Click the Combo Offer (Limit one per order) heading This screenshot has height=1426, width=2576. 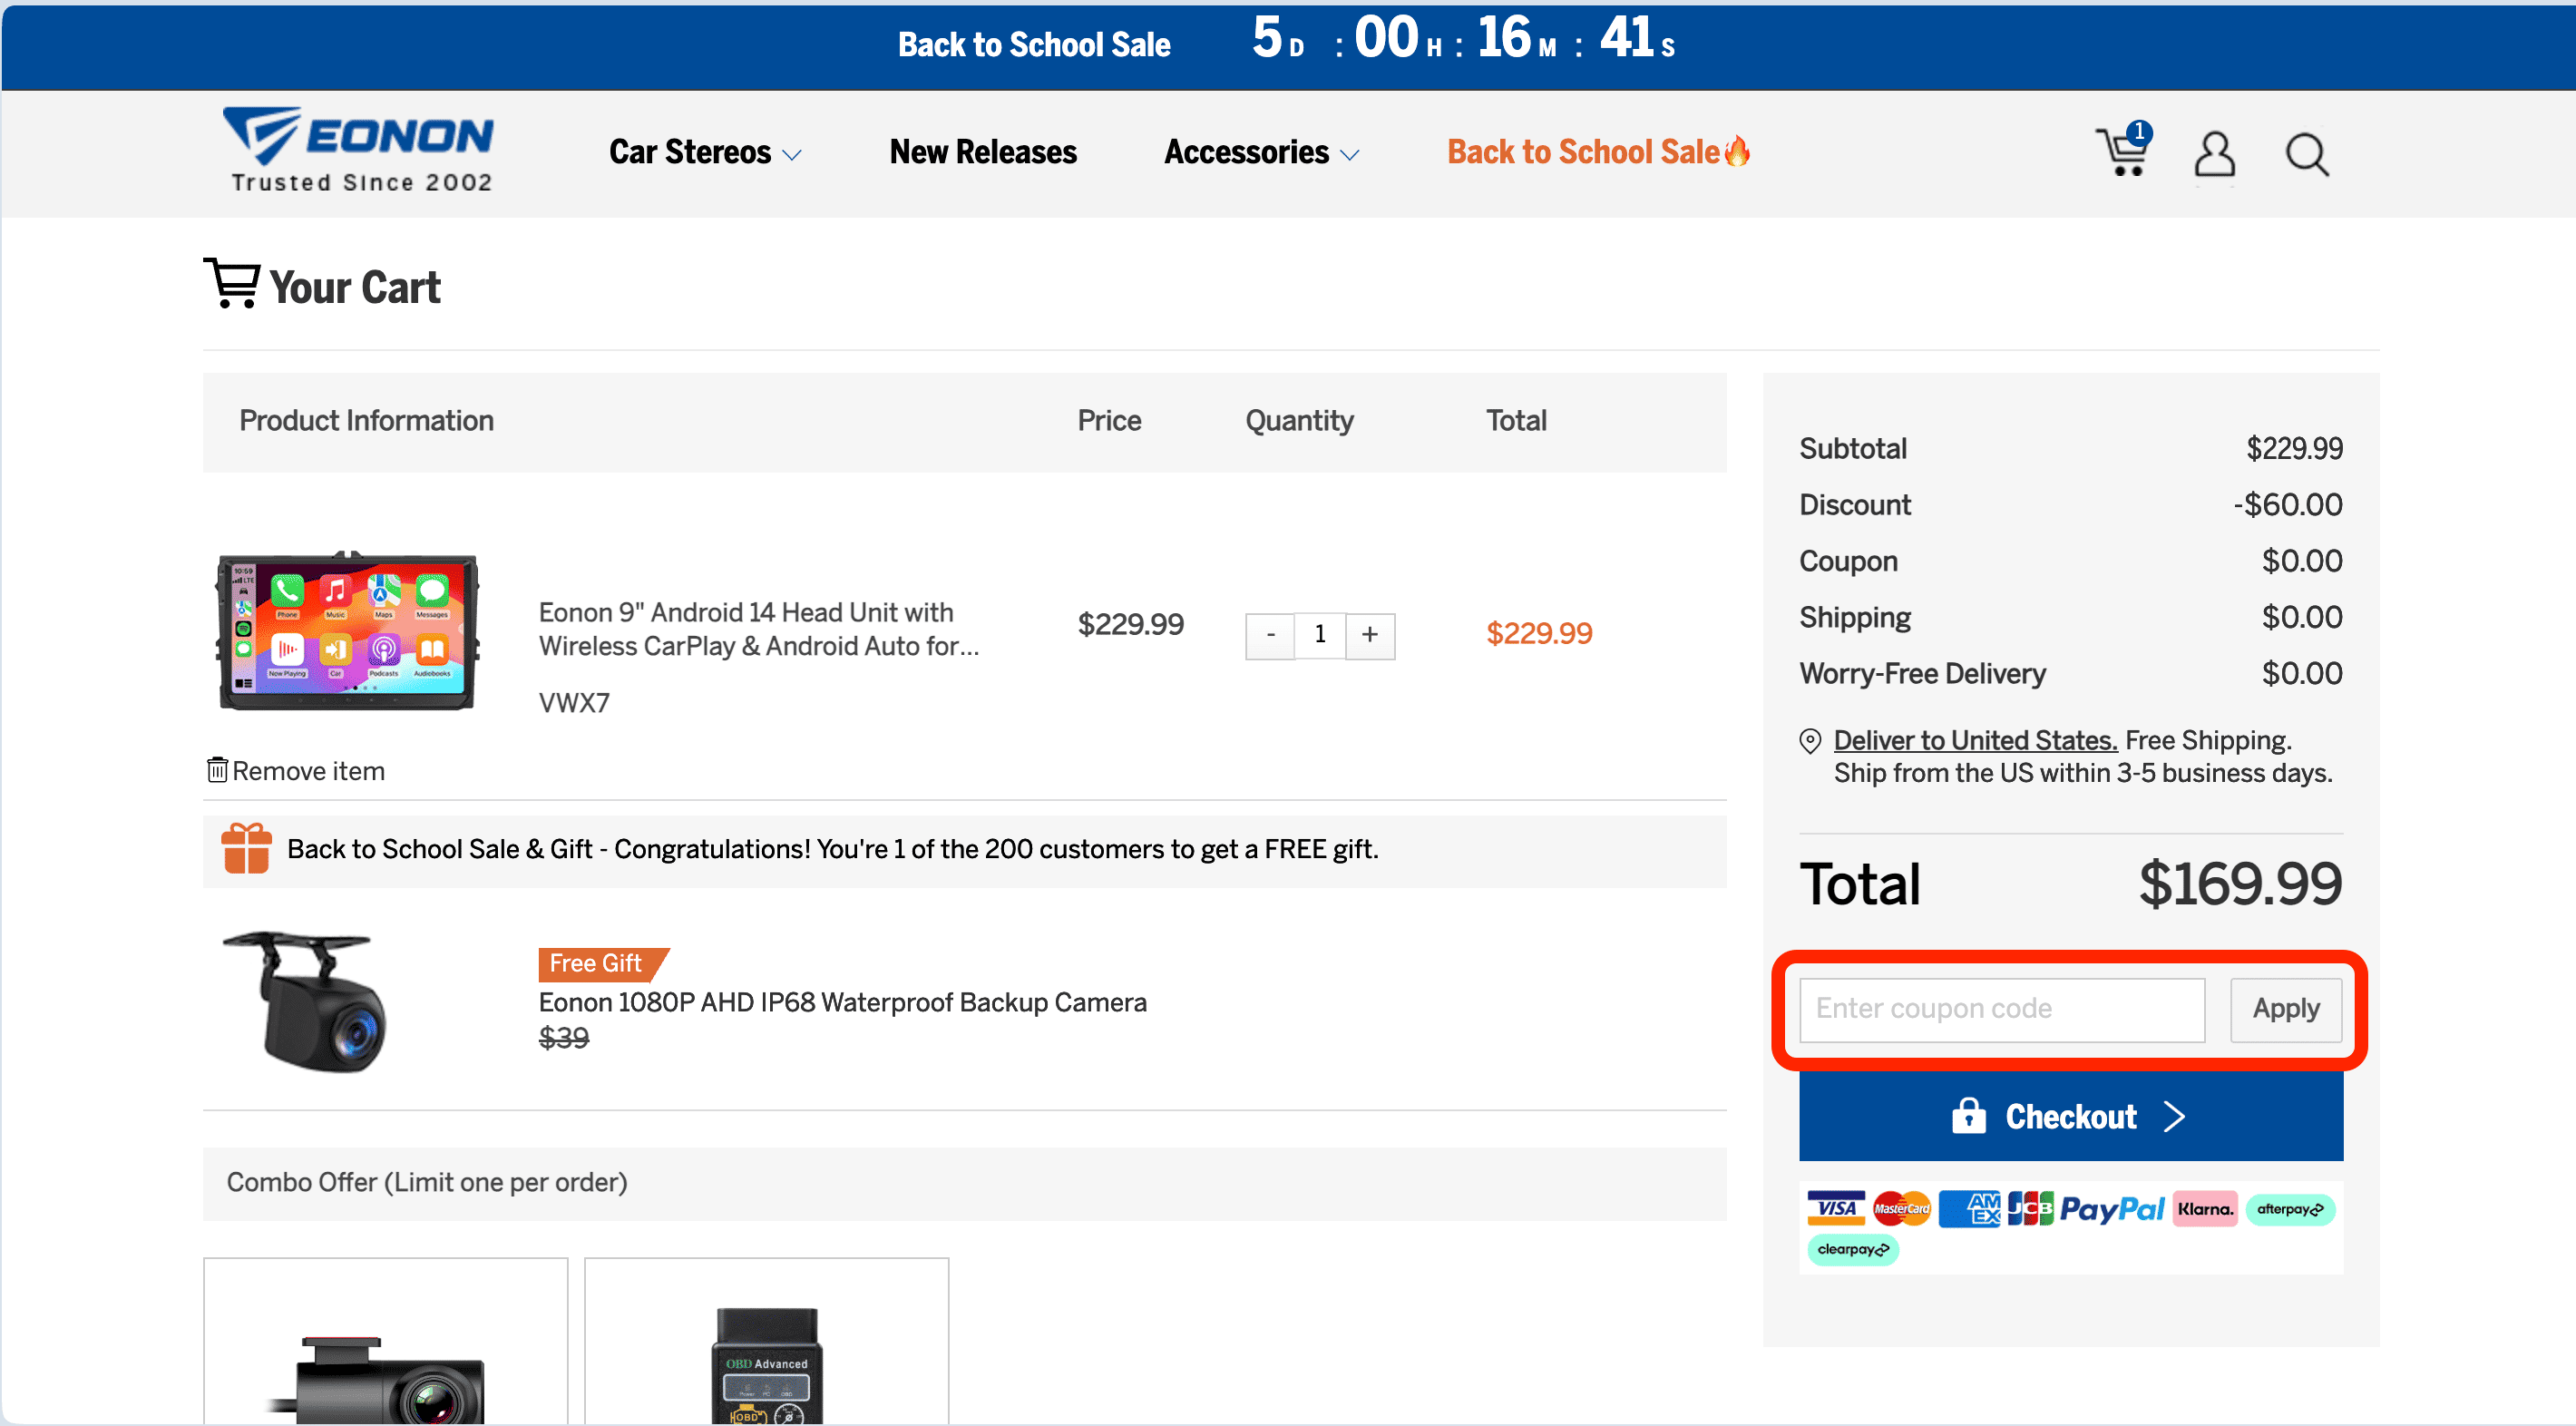pos(427,1182)
